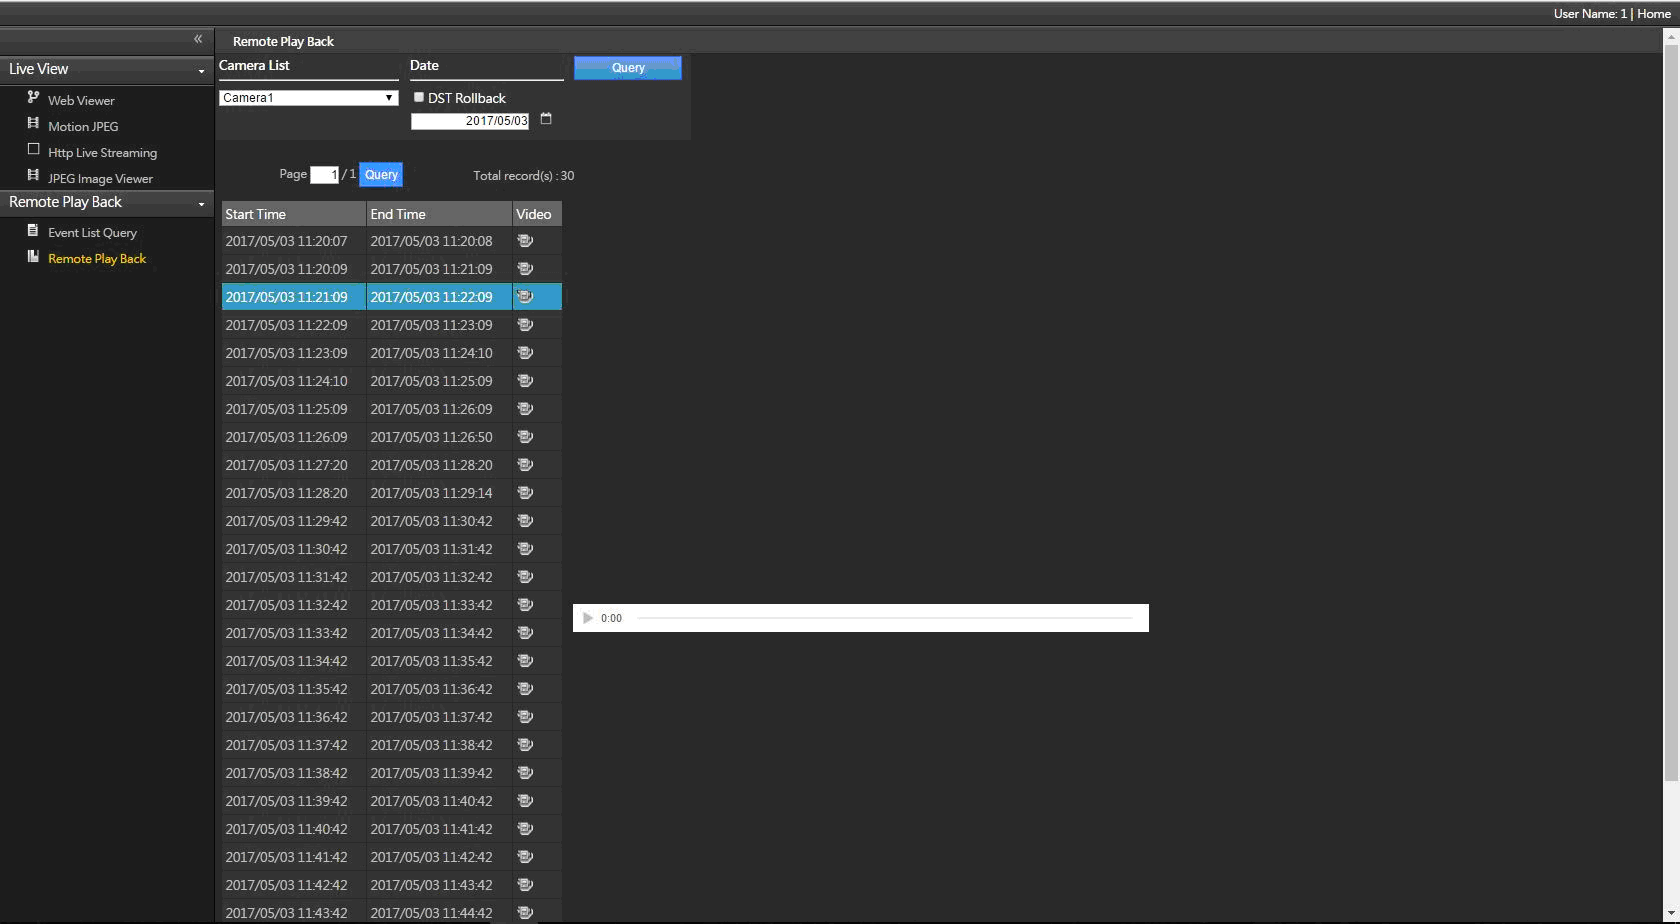The height and width of the screenshot is (924, 1680).
Task: Play video for recording starting 11:24:10
Action: pyautogui.click(x=525, y=381)
